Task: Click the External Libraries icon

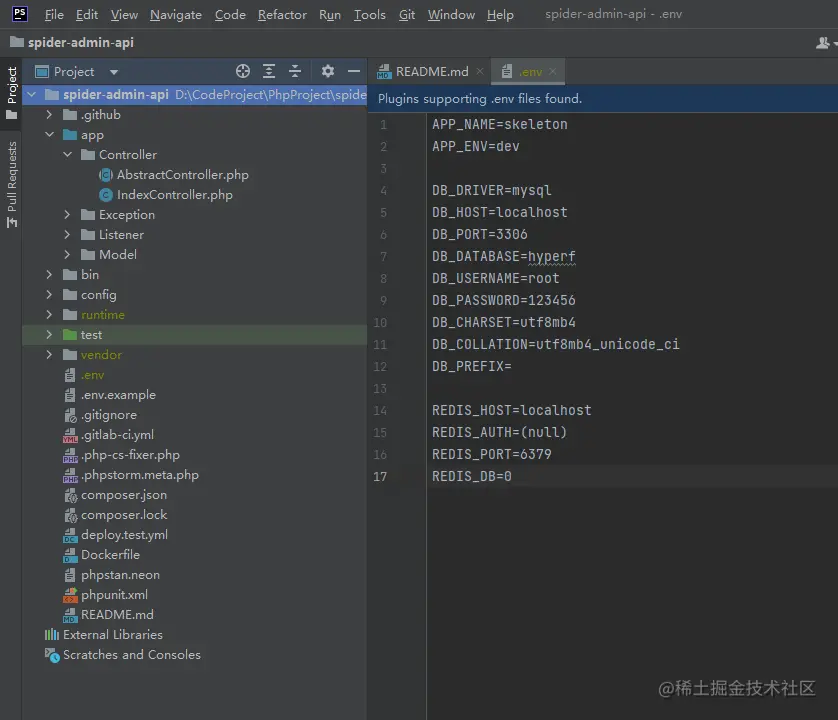Action: (52, 634)
